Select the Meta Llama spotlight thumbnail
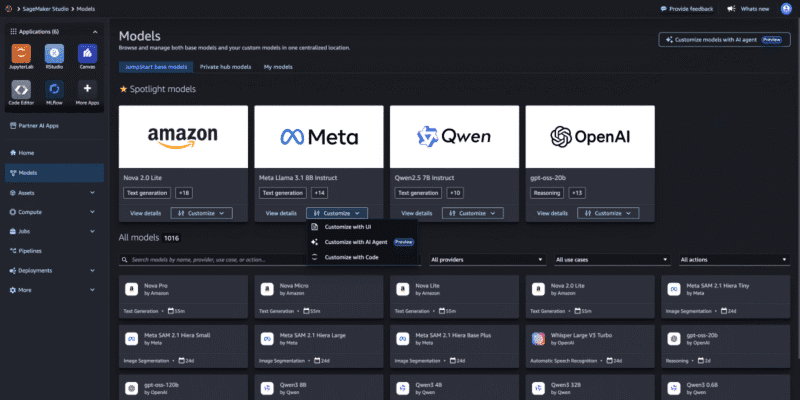This screenshot has height=400, width=800. coord(319,137)
